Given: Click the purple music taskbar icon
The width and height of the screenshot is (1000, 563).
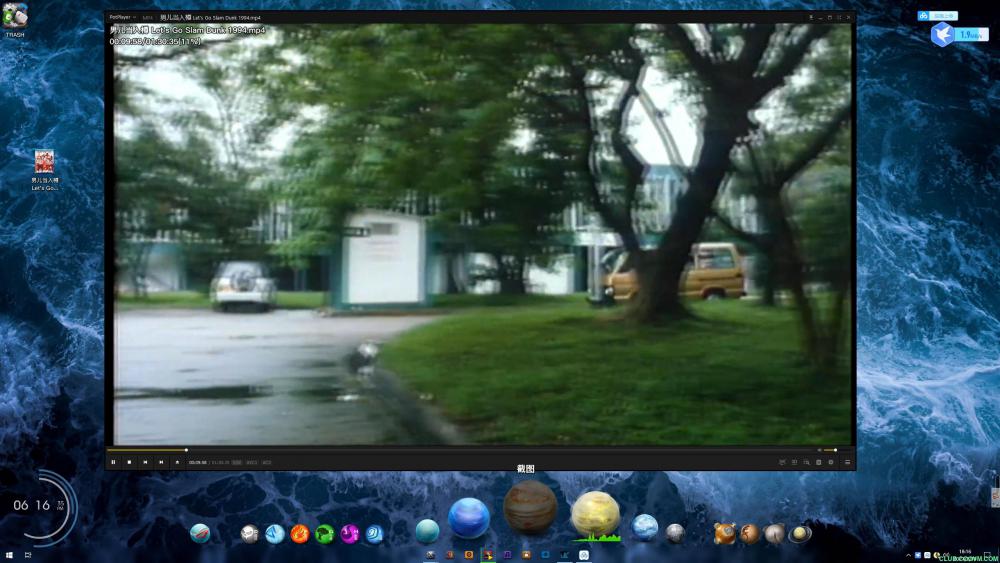Looking at the screenshot, I should click(x=507, y=555).
